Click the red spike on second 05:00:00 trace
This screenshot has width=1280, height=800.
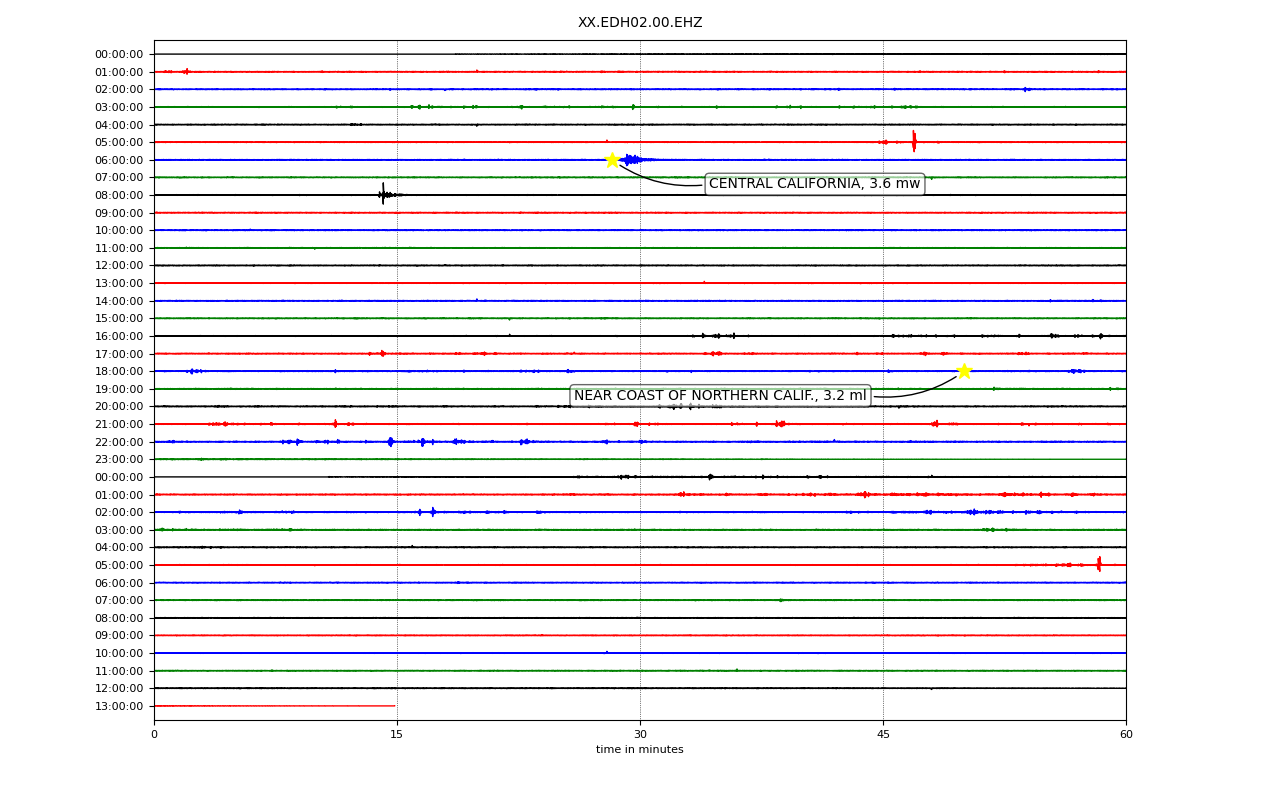(x=1099, y=564)
